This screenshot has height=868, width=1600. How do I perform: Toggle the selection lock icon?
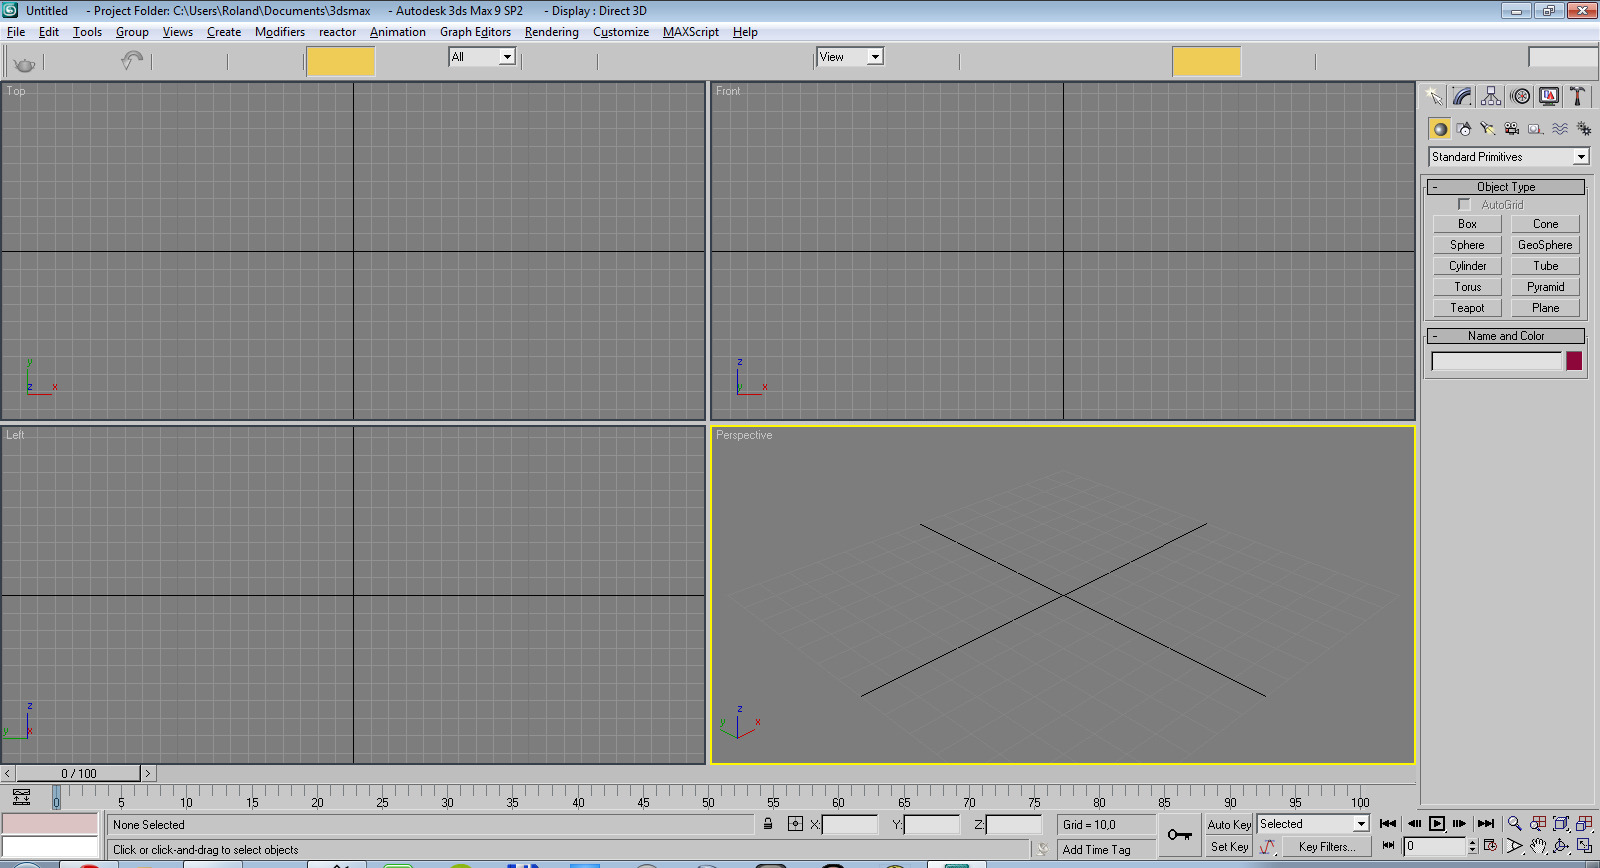pos(768,824)
